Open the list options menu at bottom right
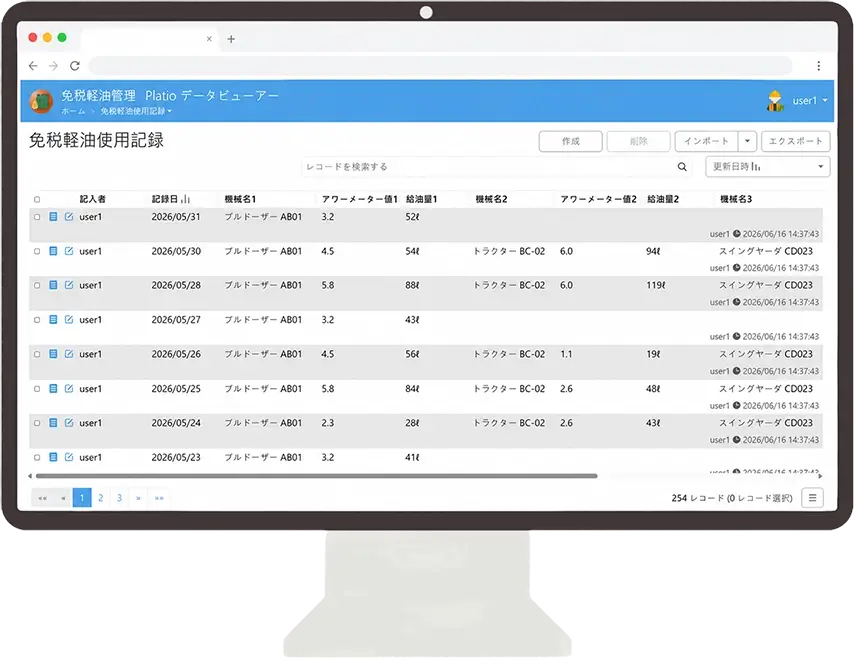Viewport: 854px width, 658px height. [812, 498]
